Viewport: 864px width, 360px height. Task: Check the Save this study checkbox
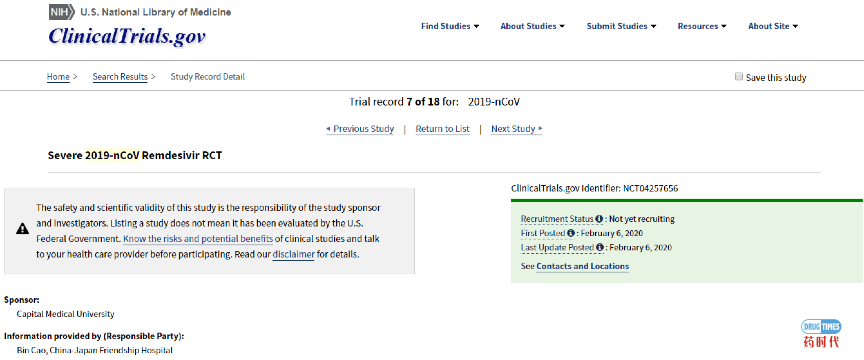pos(739,77)
